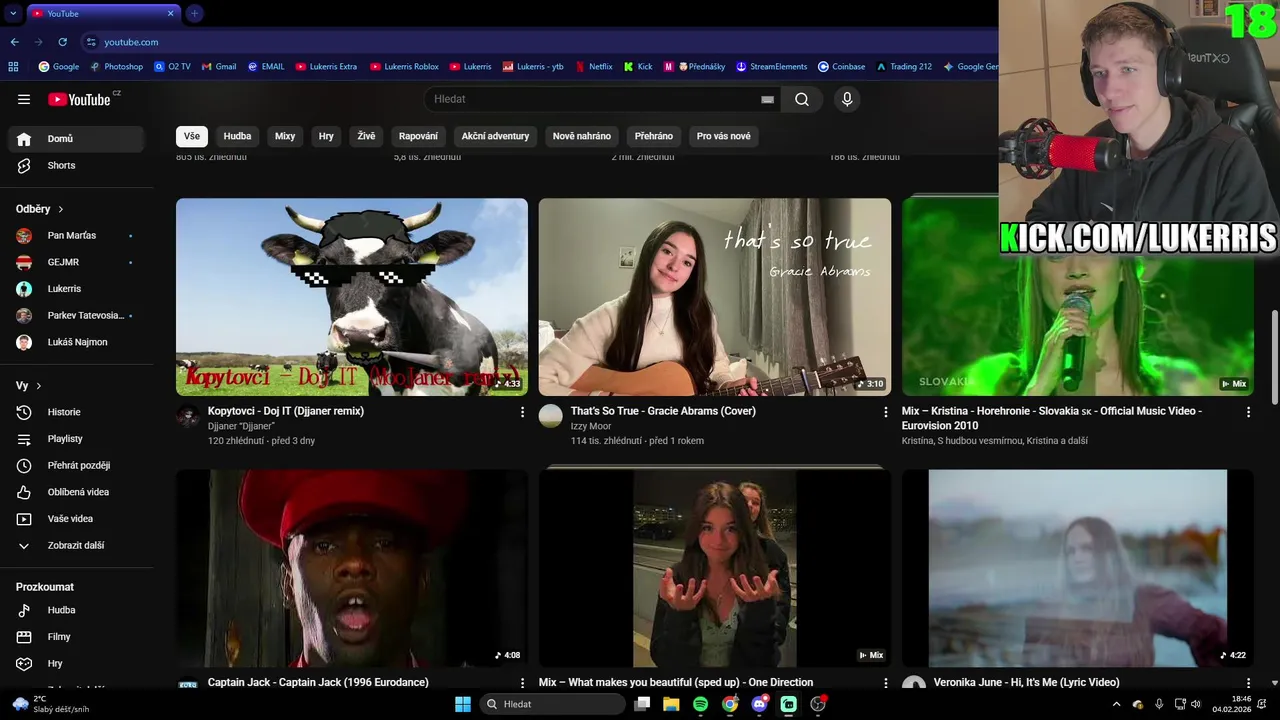Play the Kopytovci cow thumbnail video
The width and height of the screenshot is (1280, 720).
tap(352, 297)
